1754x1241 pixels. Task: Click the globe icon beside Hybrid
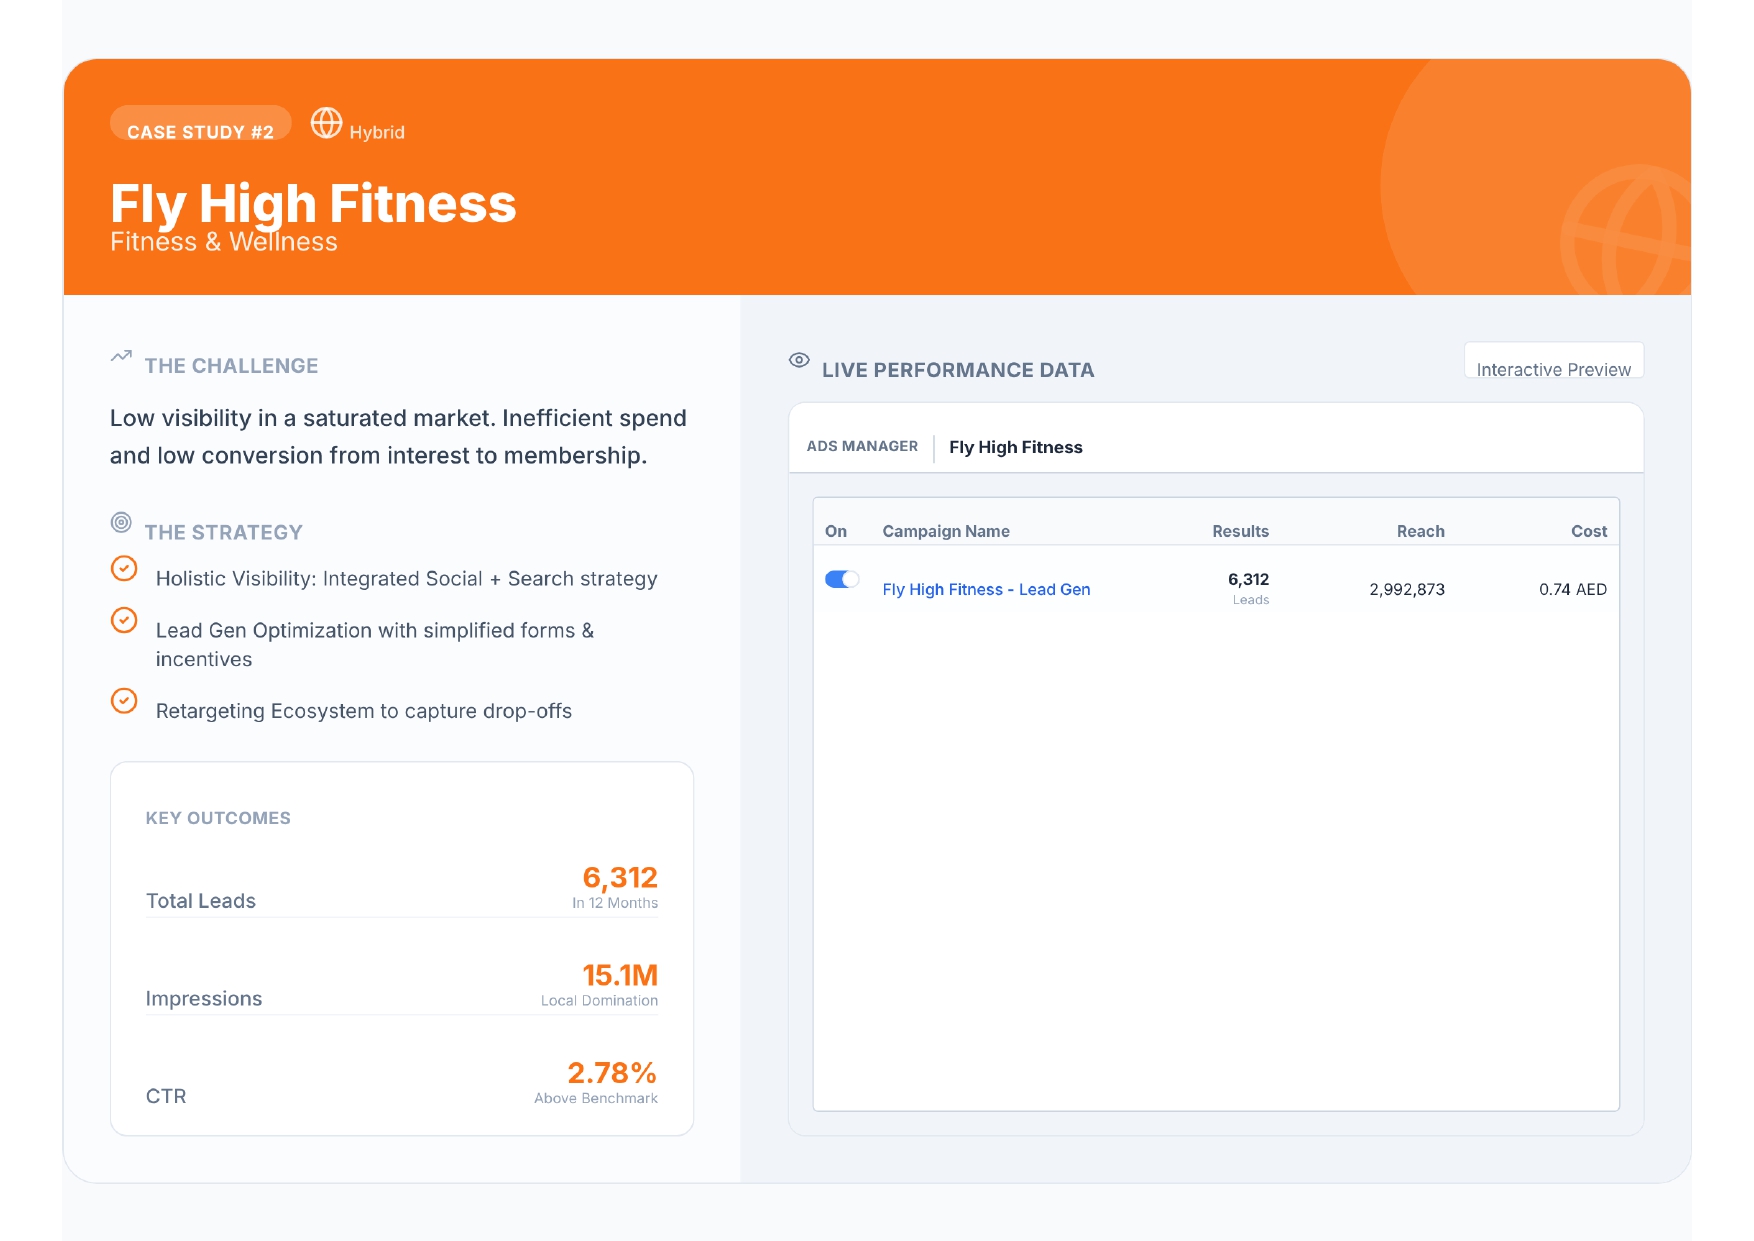coord(326,123)
